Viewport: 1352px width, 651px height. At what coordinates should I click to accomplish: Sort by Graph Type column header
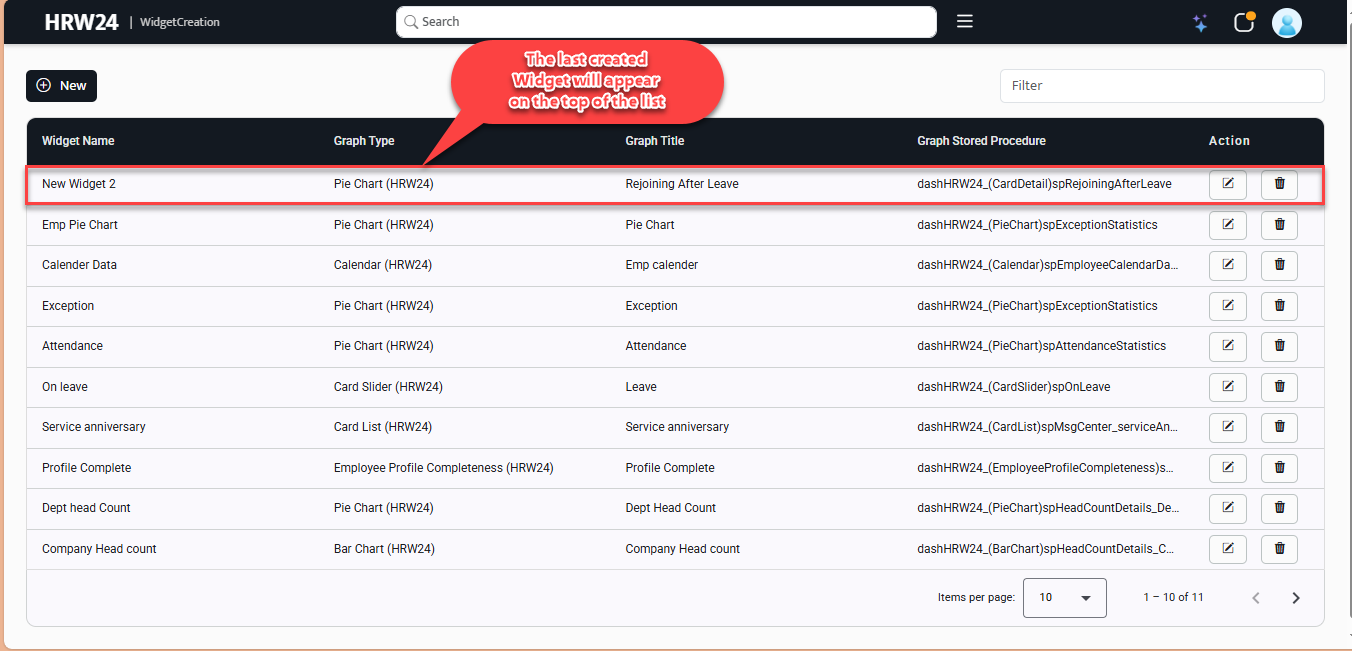coord(364,141)
